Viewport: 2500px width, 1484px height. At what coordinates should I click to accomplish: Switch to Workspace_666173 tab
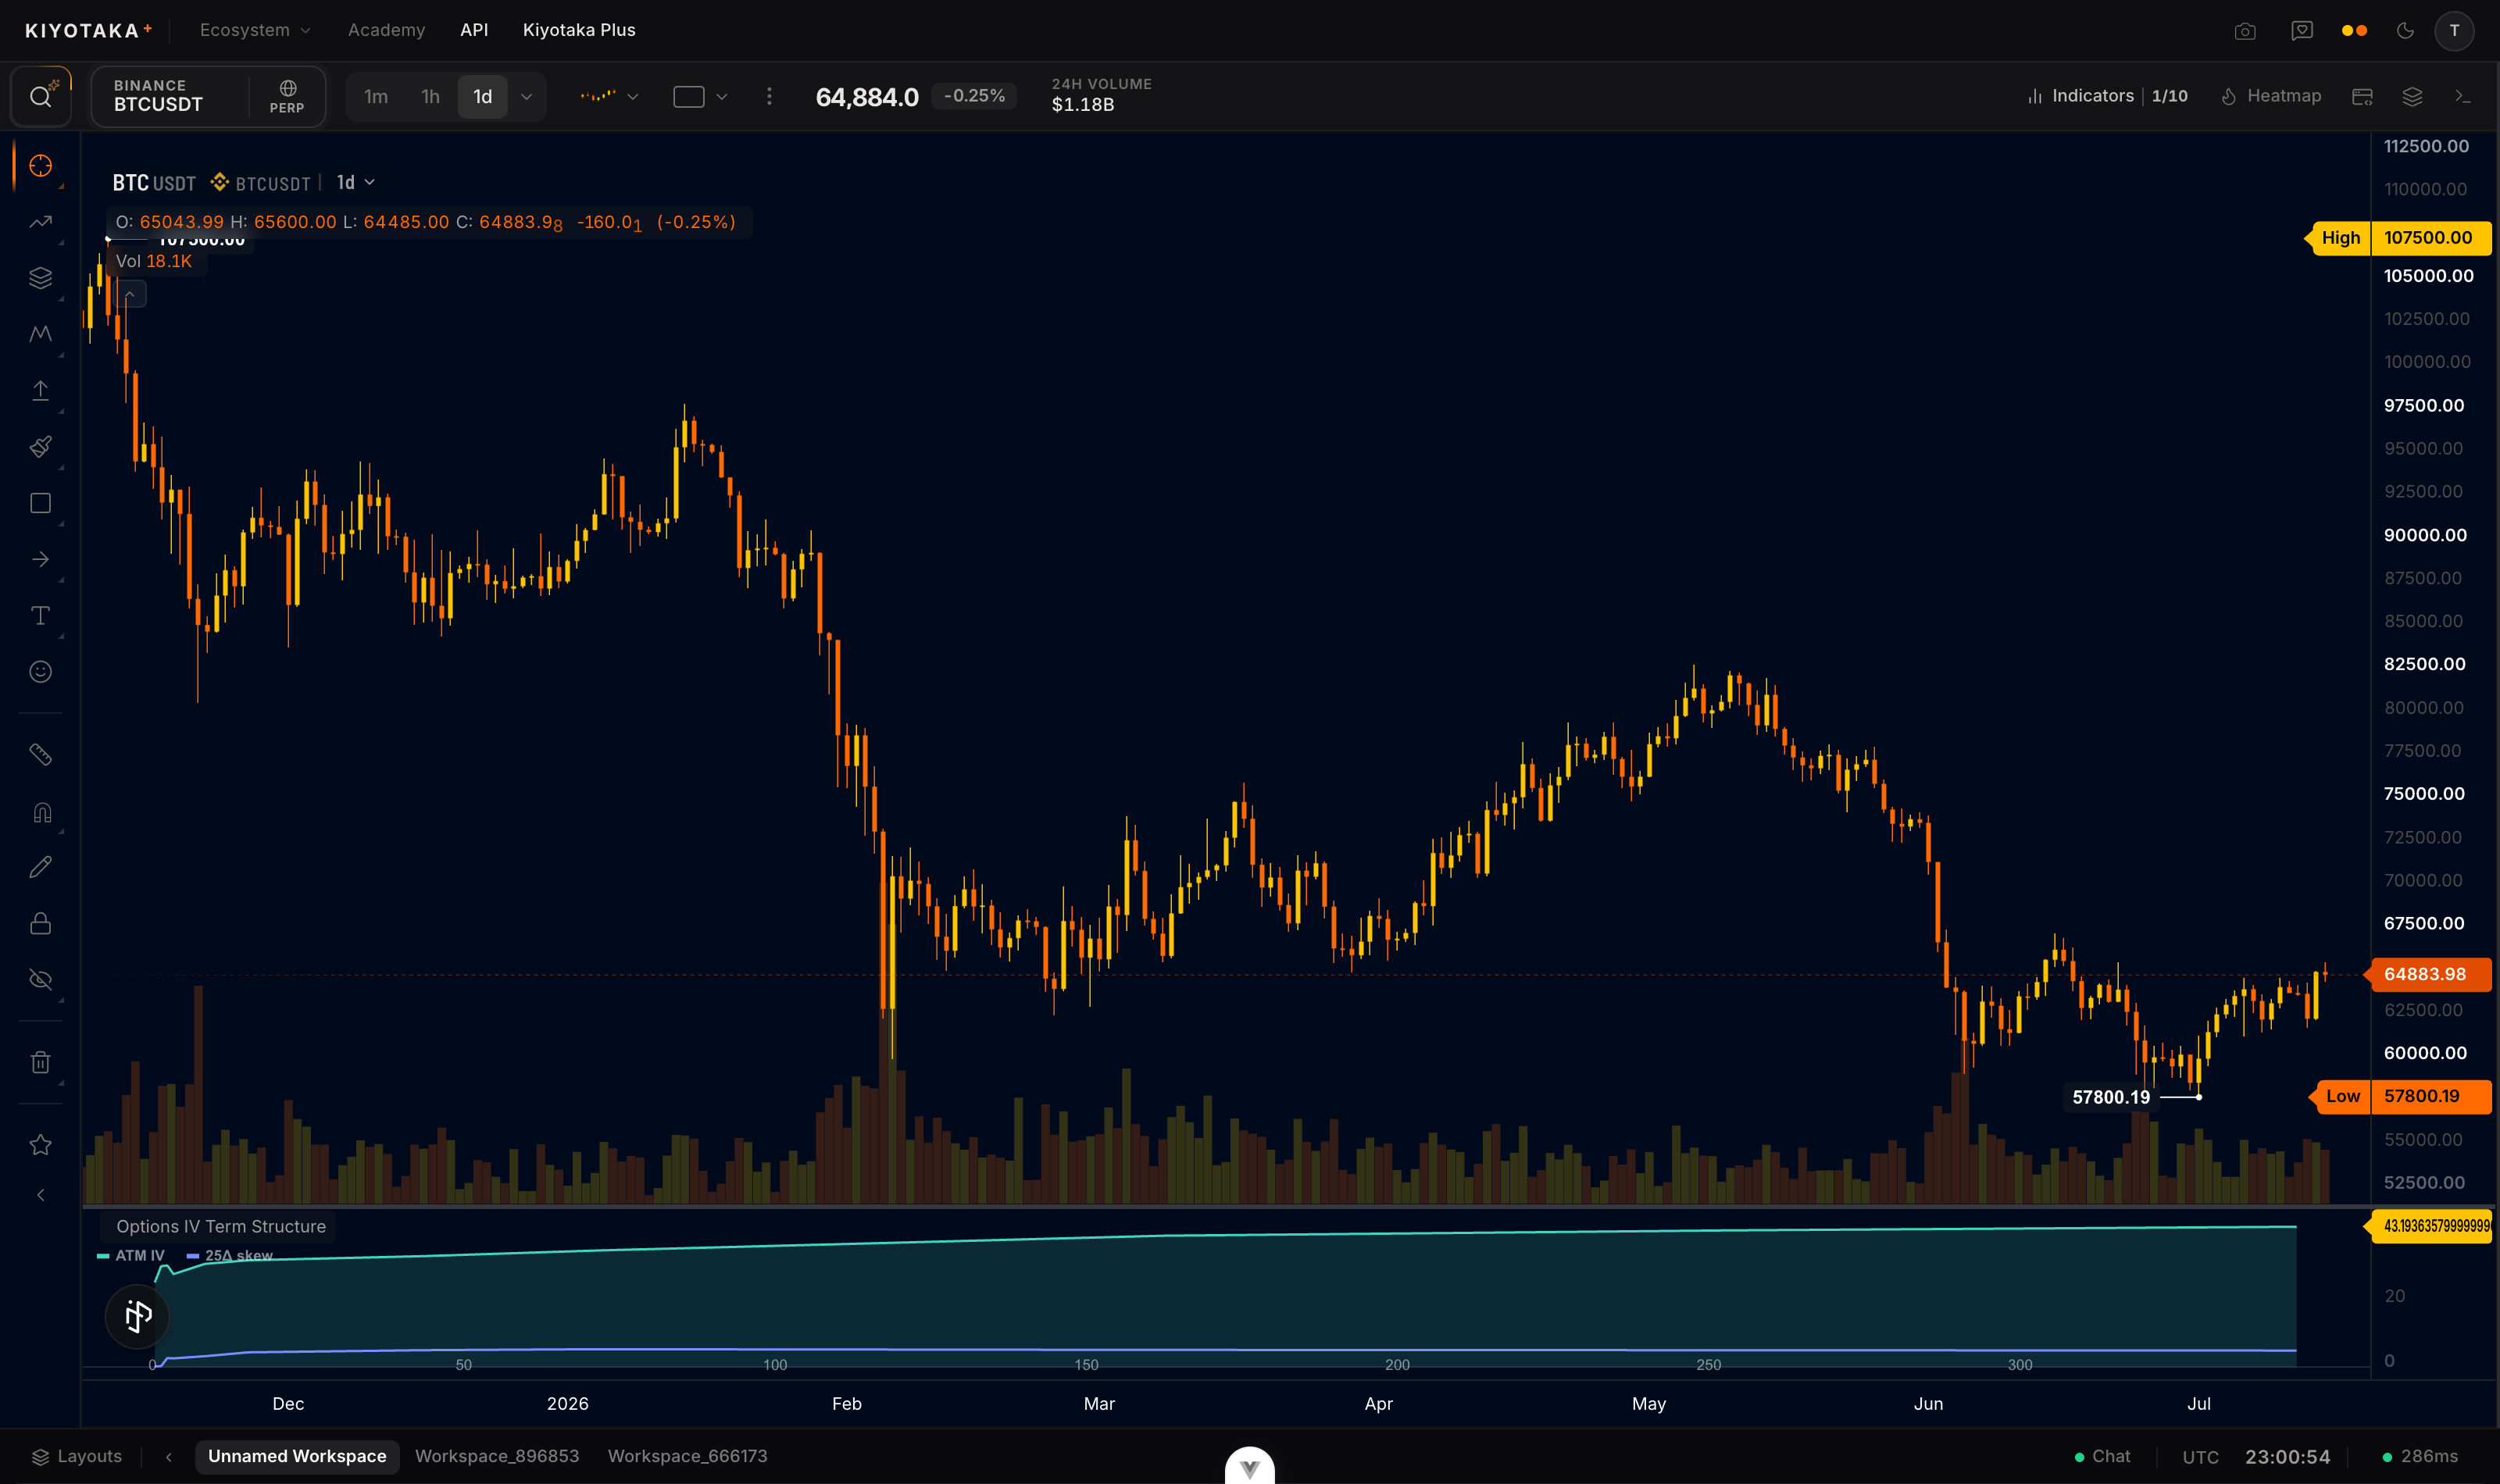(687, 1457)
